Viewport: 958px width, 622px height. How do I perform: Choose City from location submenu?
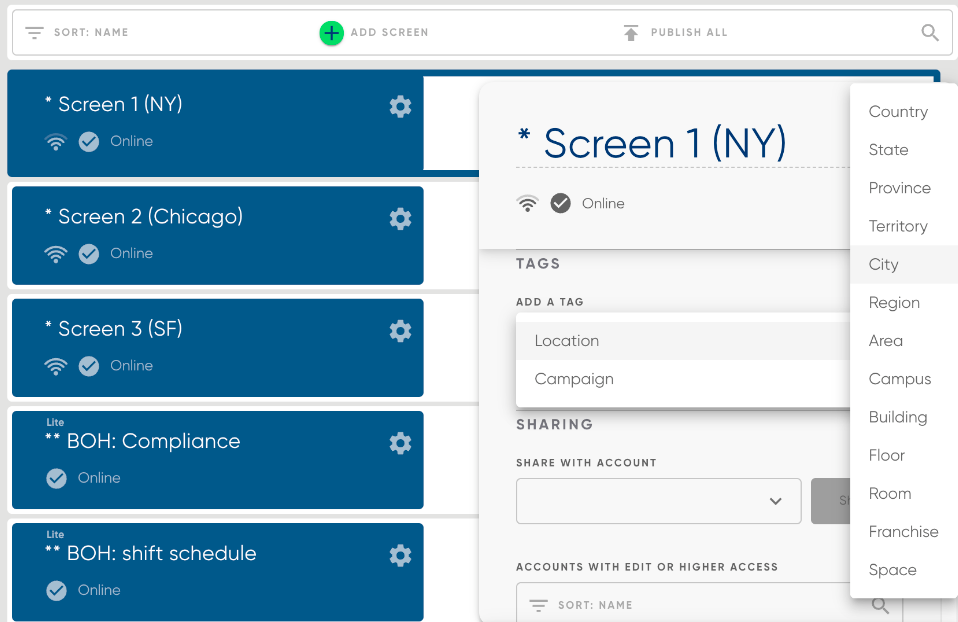click(904, 265)
